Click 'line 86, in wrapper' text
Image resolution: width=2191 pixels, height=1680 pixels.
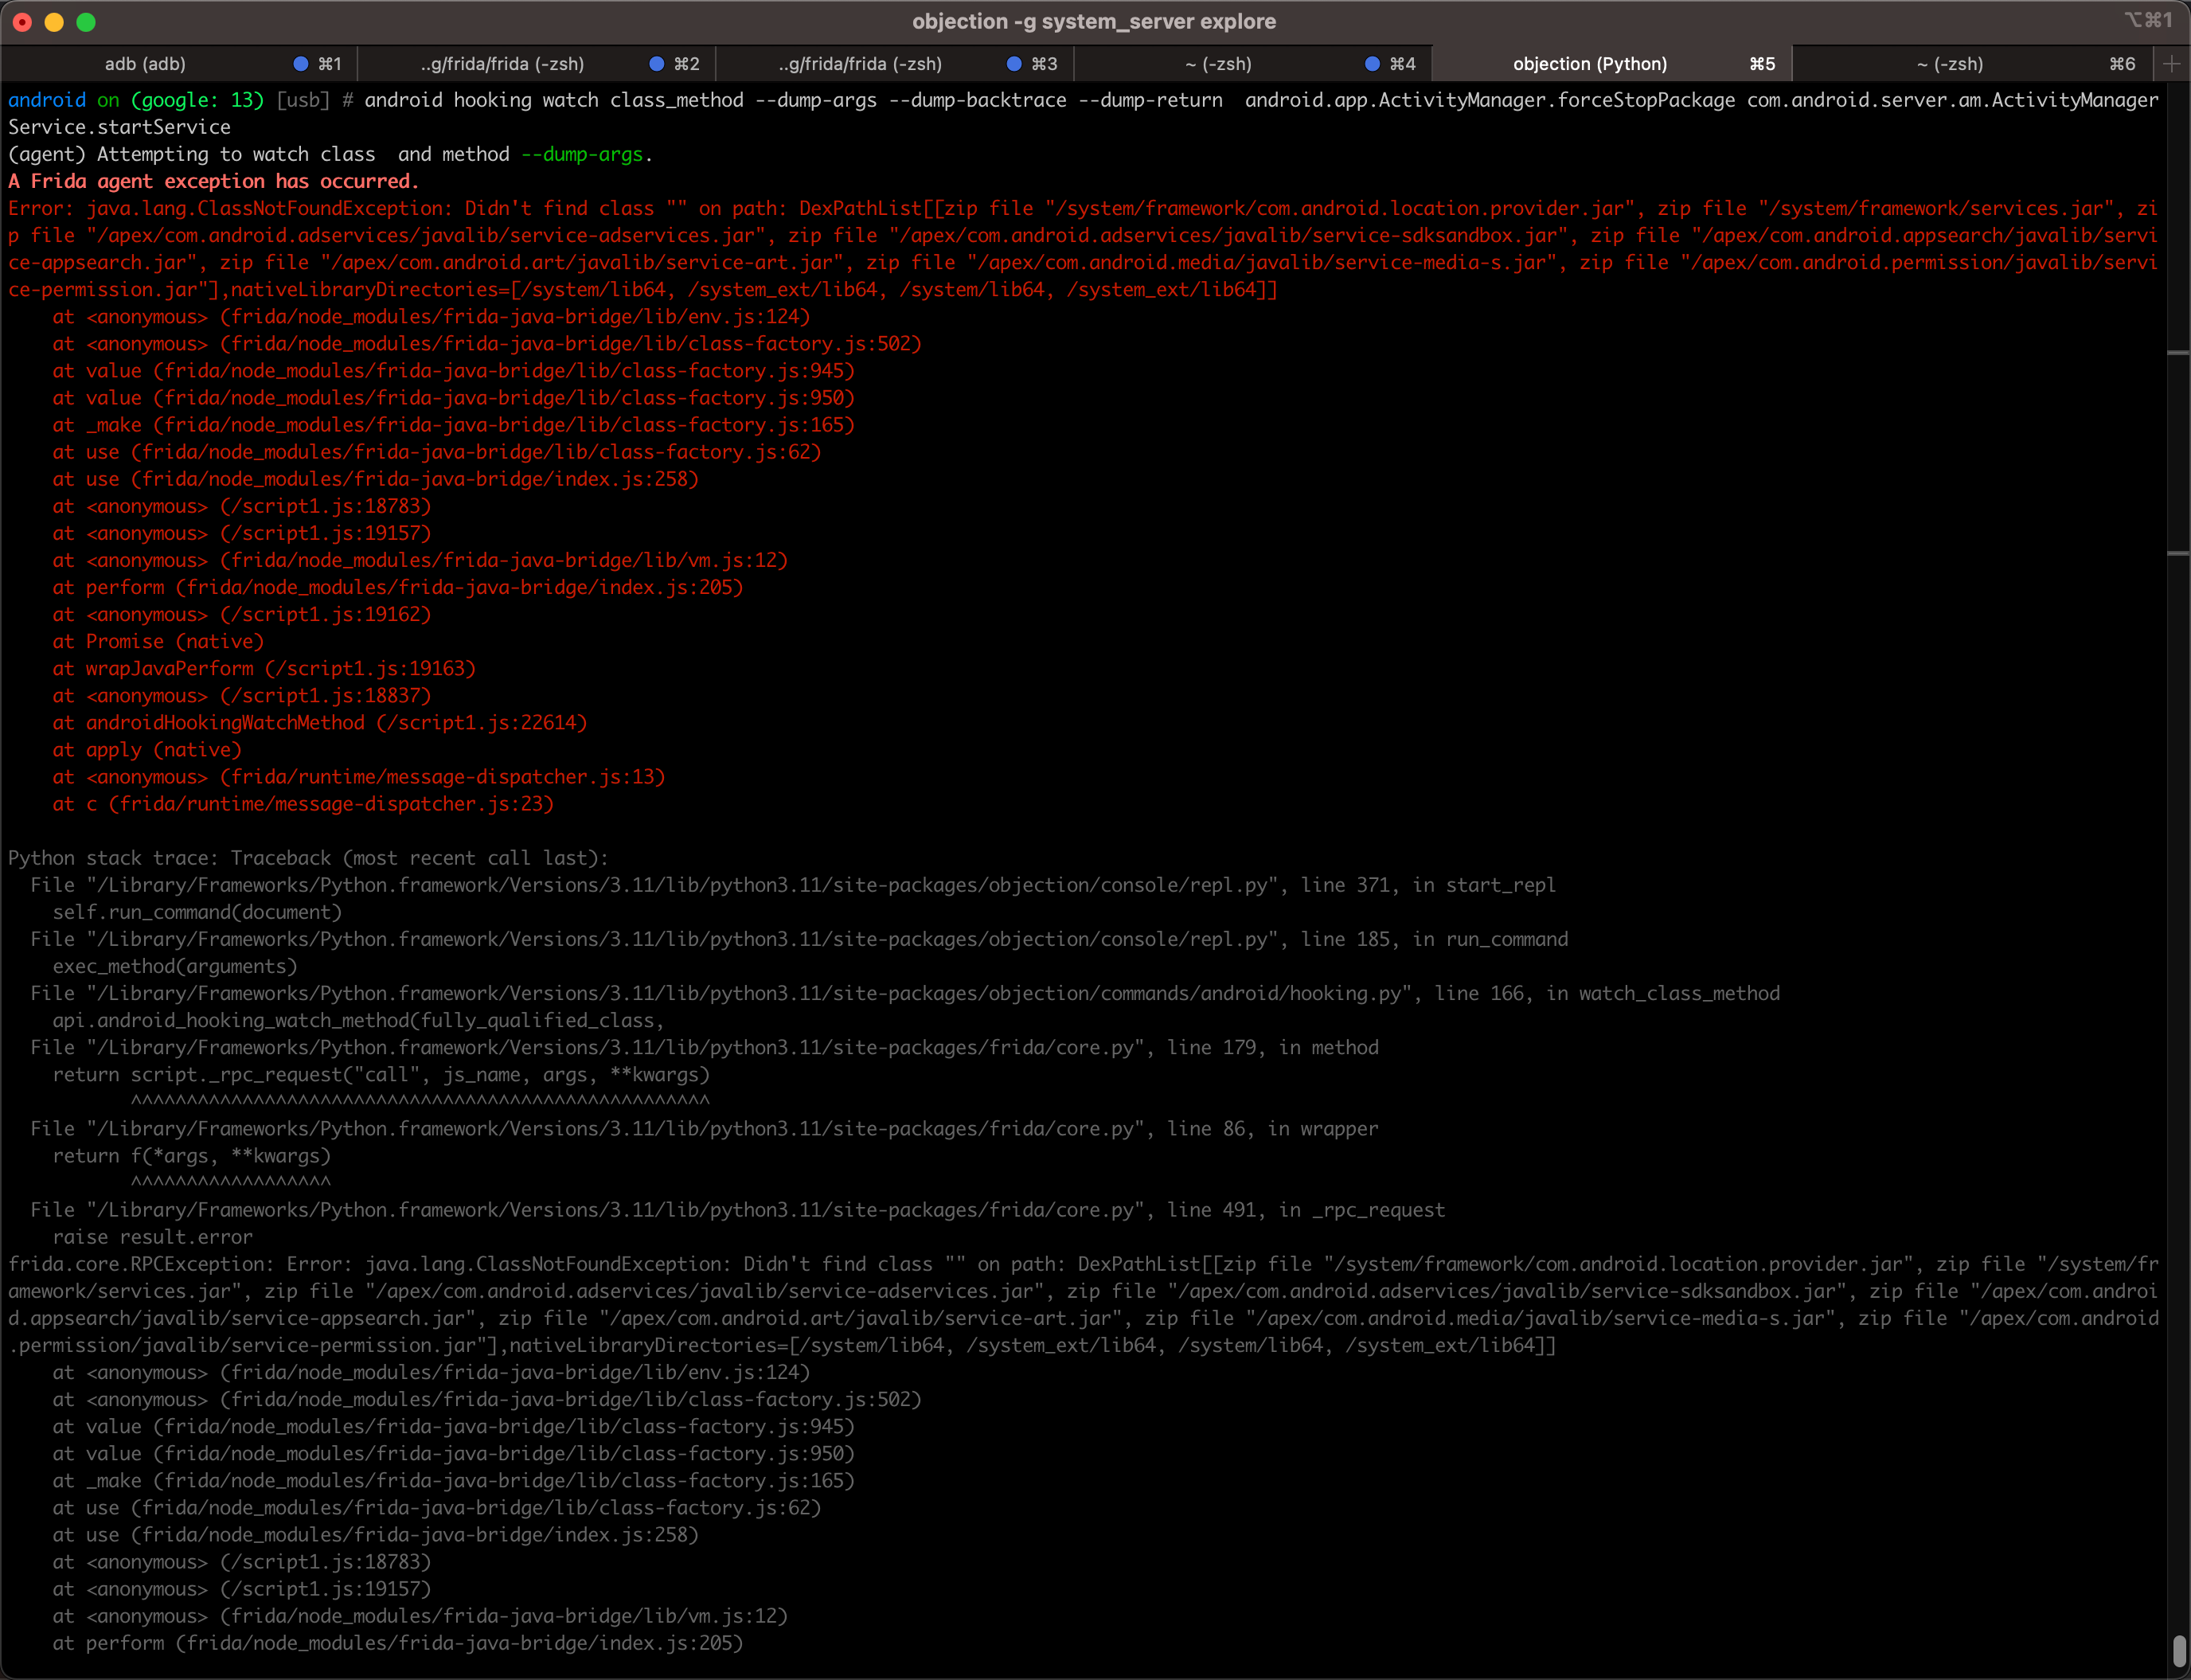pos(1272,1128)
